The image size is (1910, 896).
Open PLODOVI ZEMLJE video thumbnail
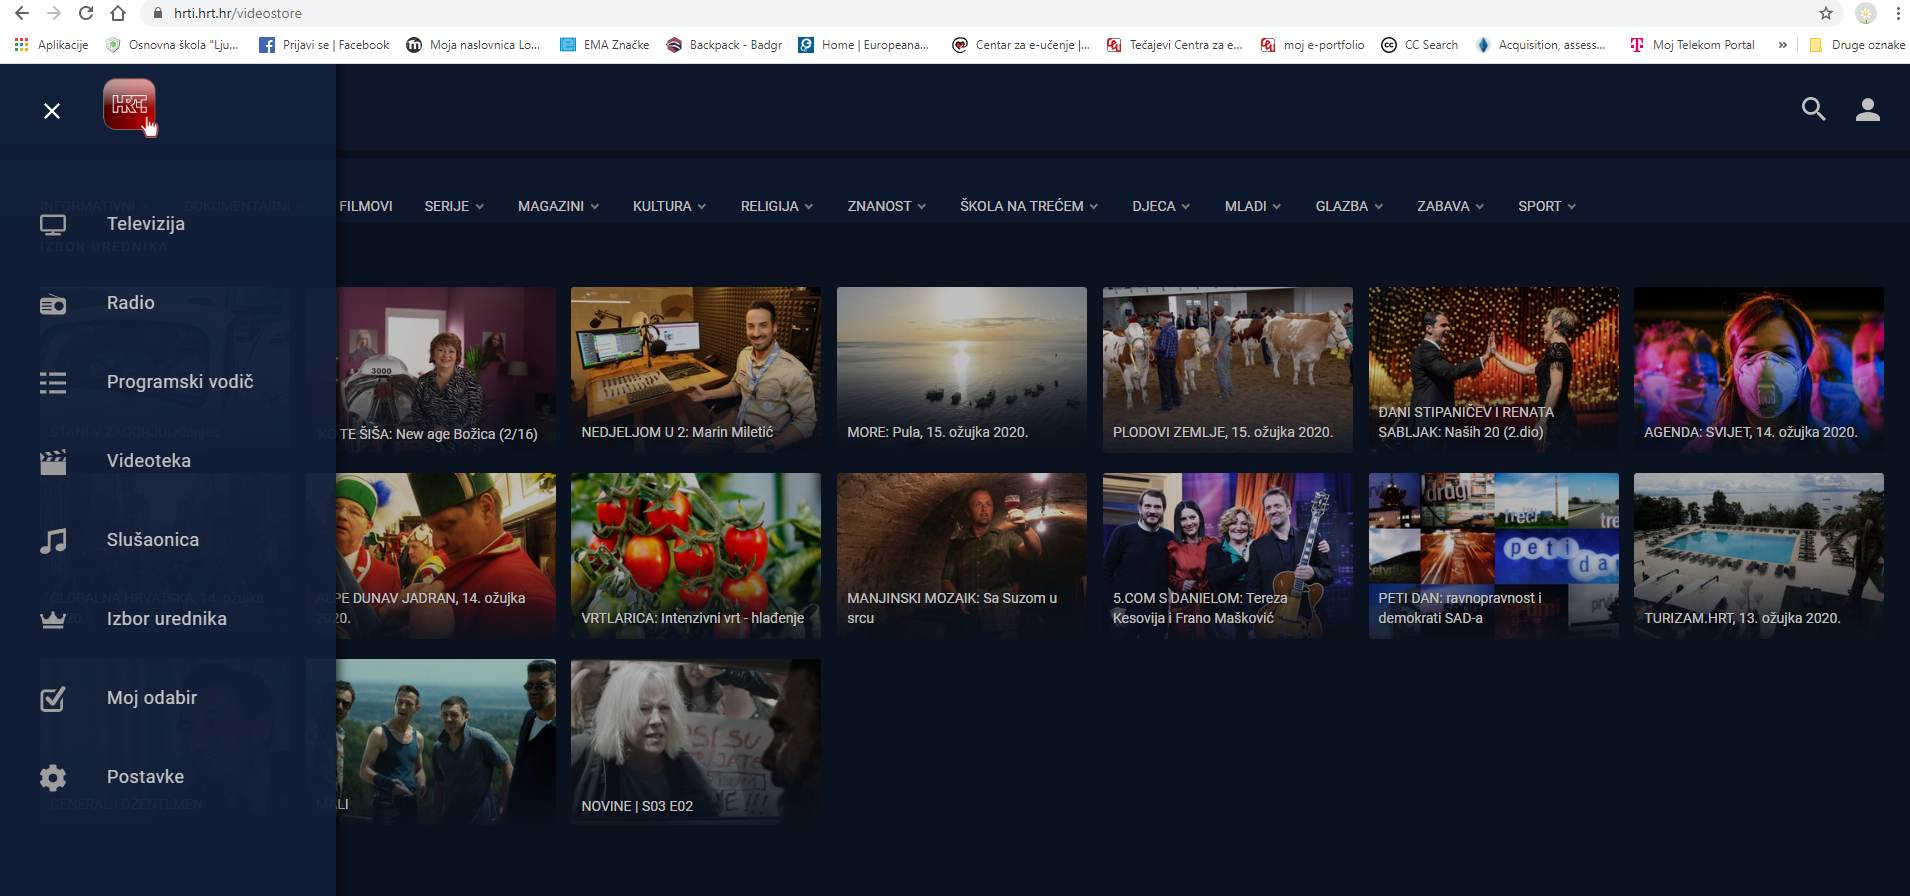[x=1228, y=370]
